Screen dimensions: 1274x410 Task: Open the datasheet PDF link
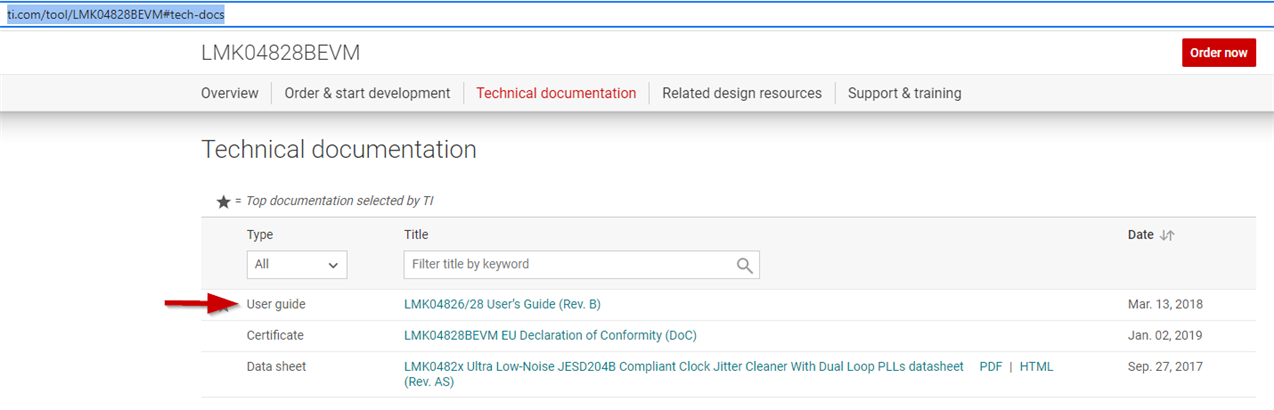[x=991, y=367]
